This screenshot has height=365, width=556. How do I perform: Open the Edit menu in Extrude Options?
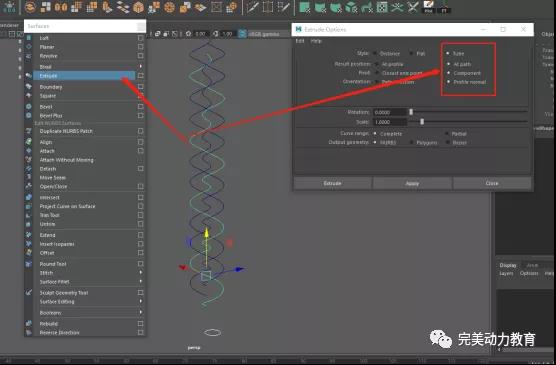[300, 41]
